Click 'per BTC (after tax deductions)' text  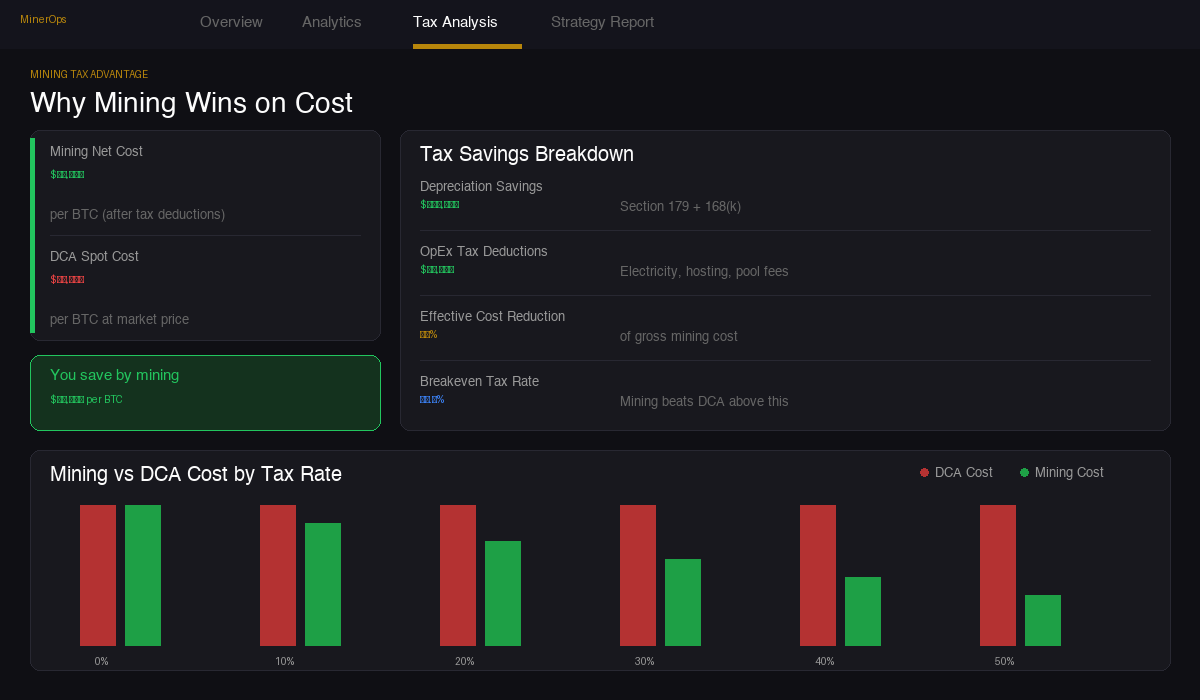pos(137,214)
